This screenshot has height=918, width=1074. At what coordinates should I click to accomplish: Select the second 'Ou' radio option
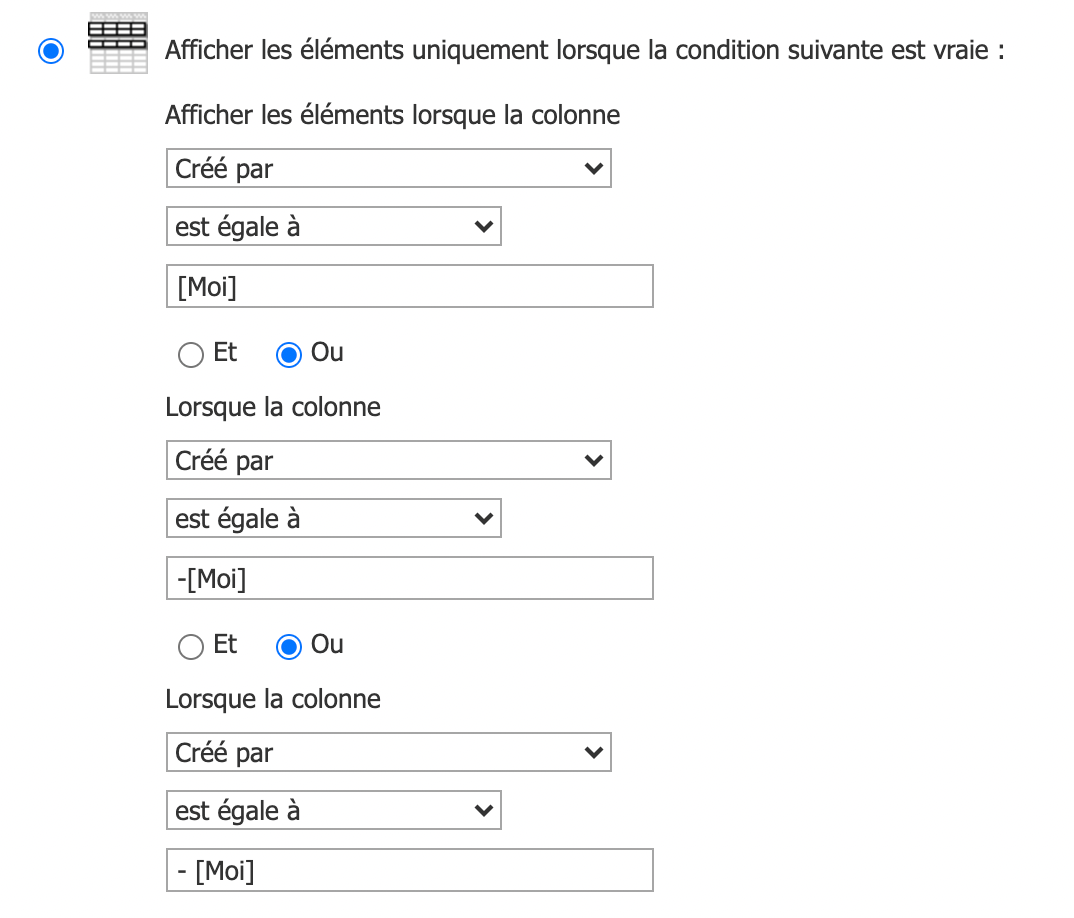point(288,647)
